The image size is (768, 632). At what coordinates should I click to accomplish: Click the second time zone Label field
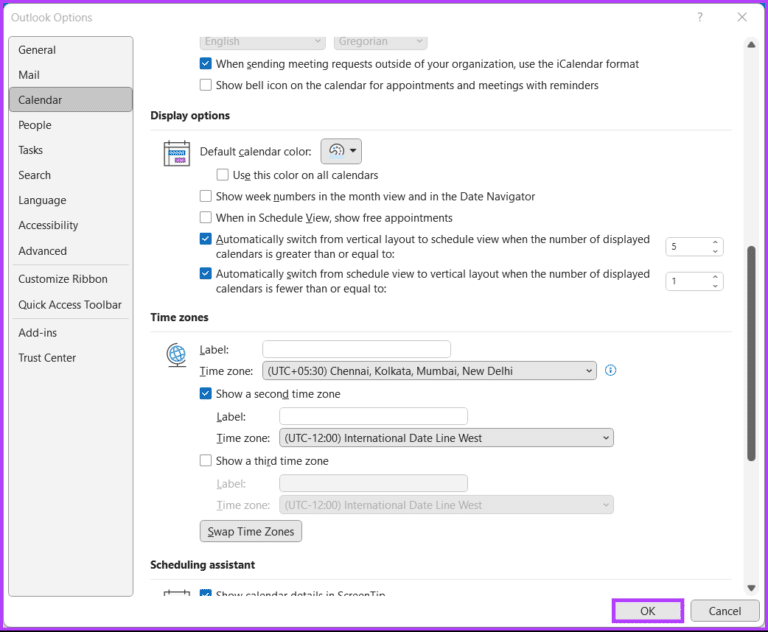tap(373, 416)
